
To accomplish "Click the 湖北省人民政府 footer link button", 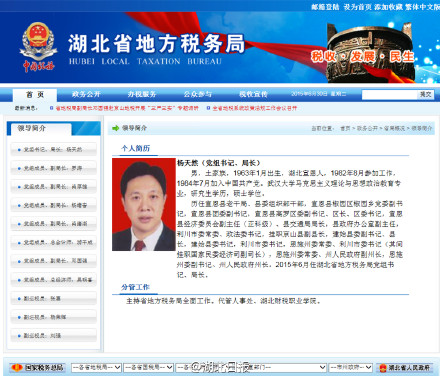I will 405,367.
